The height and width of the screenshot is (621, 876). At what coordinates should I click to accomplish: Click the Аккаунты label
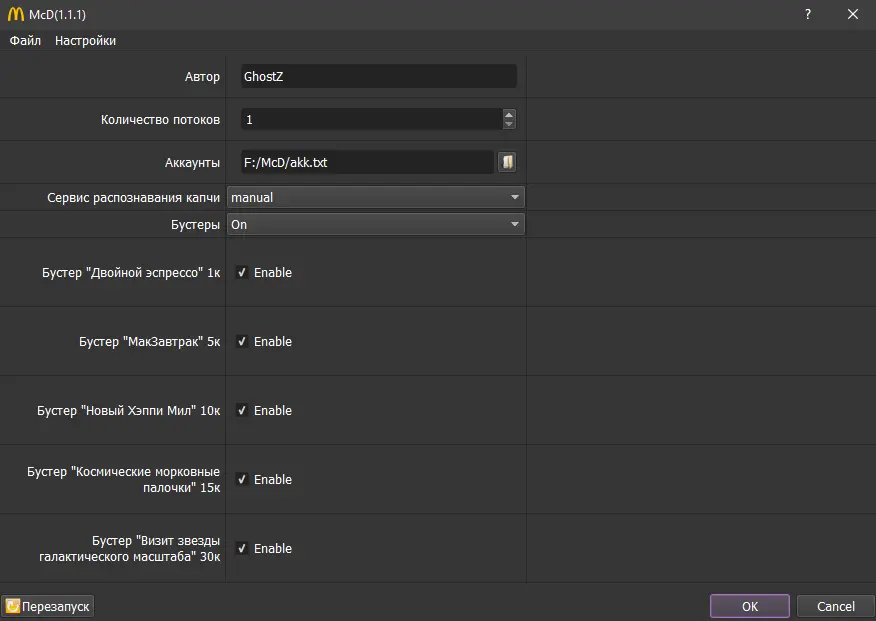tap(192, 163)
